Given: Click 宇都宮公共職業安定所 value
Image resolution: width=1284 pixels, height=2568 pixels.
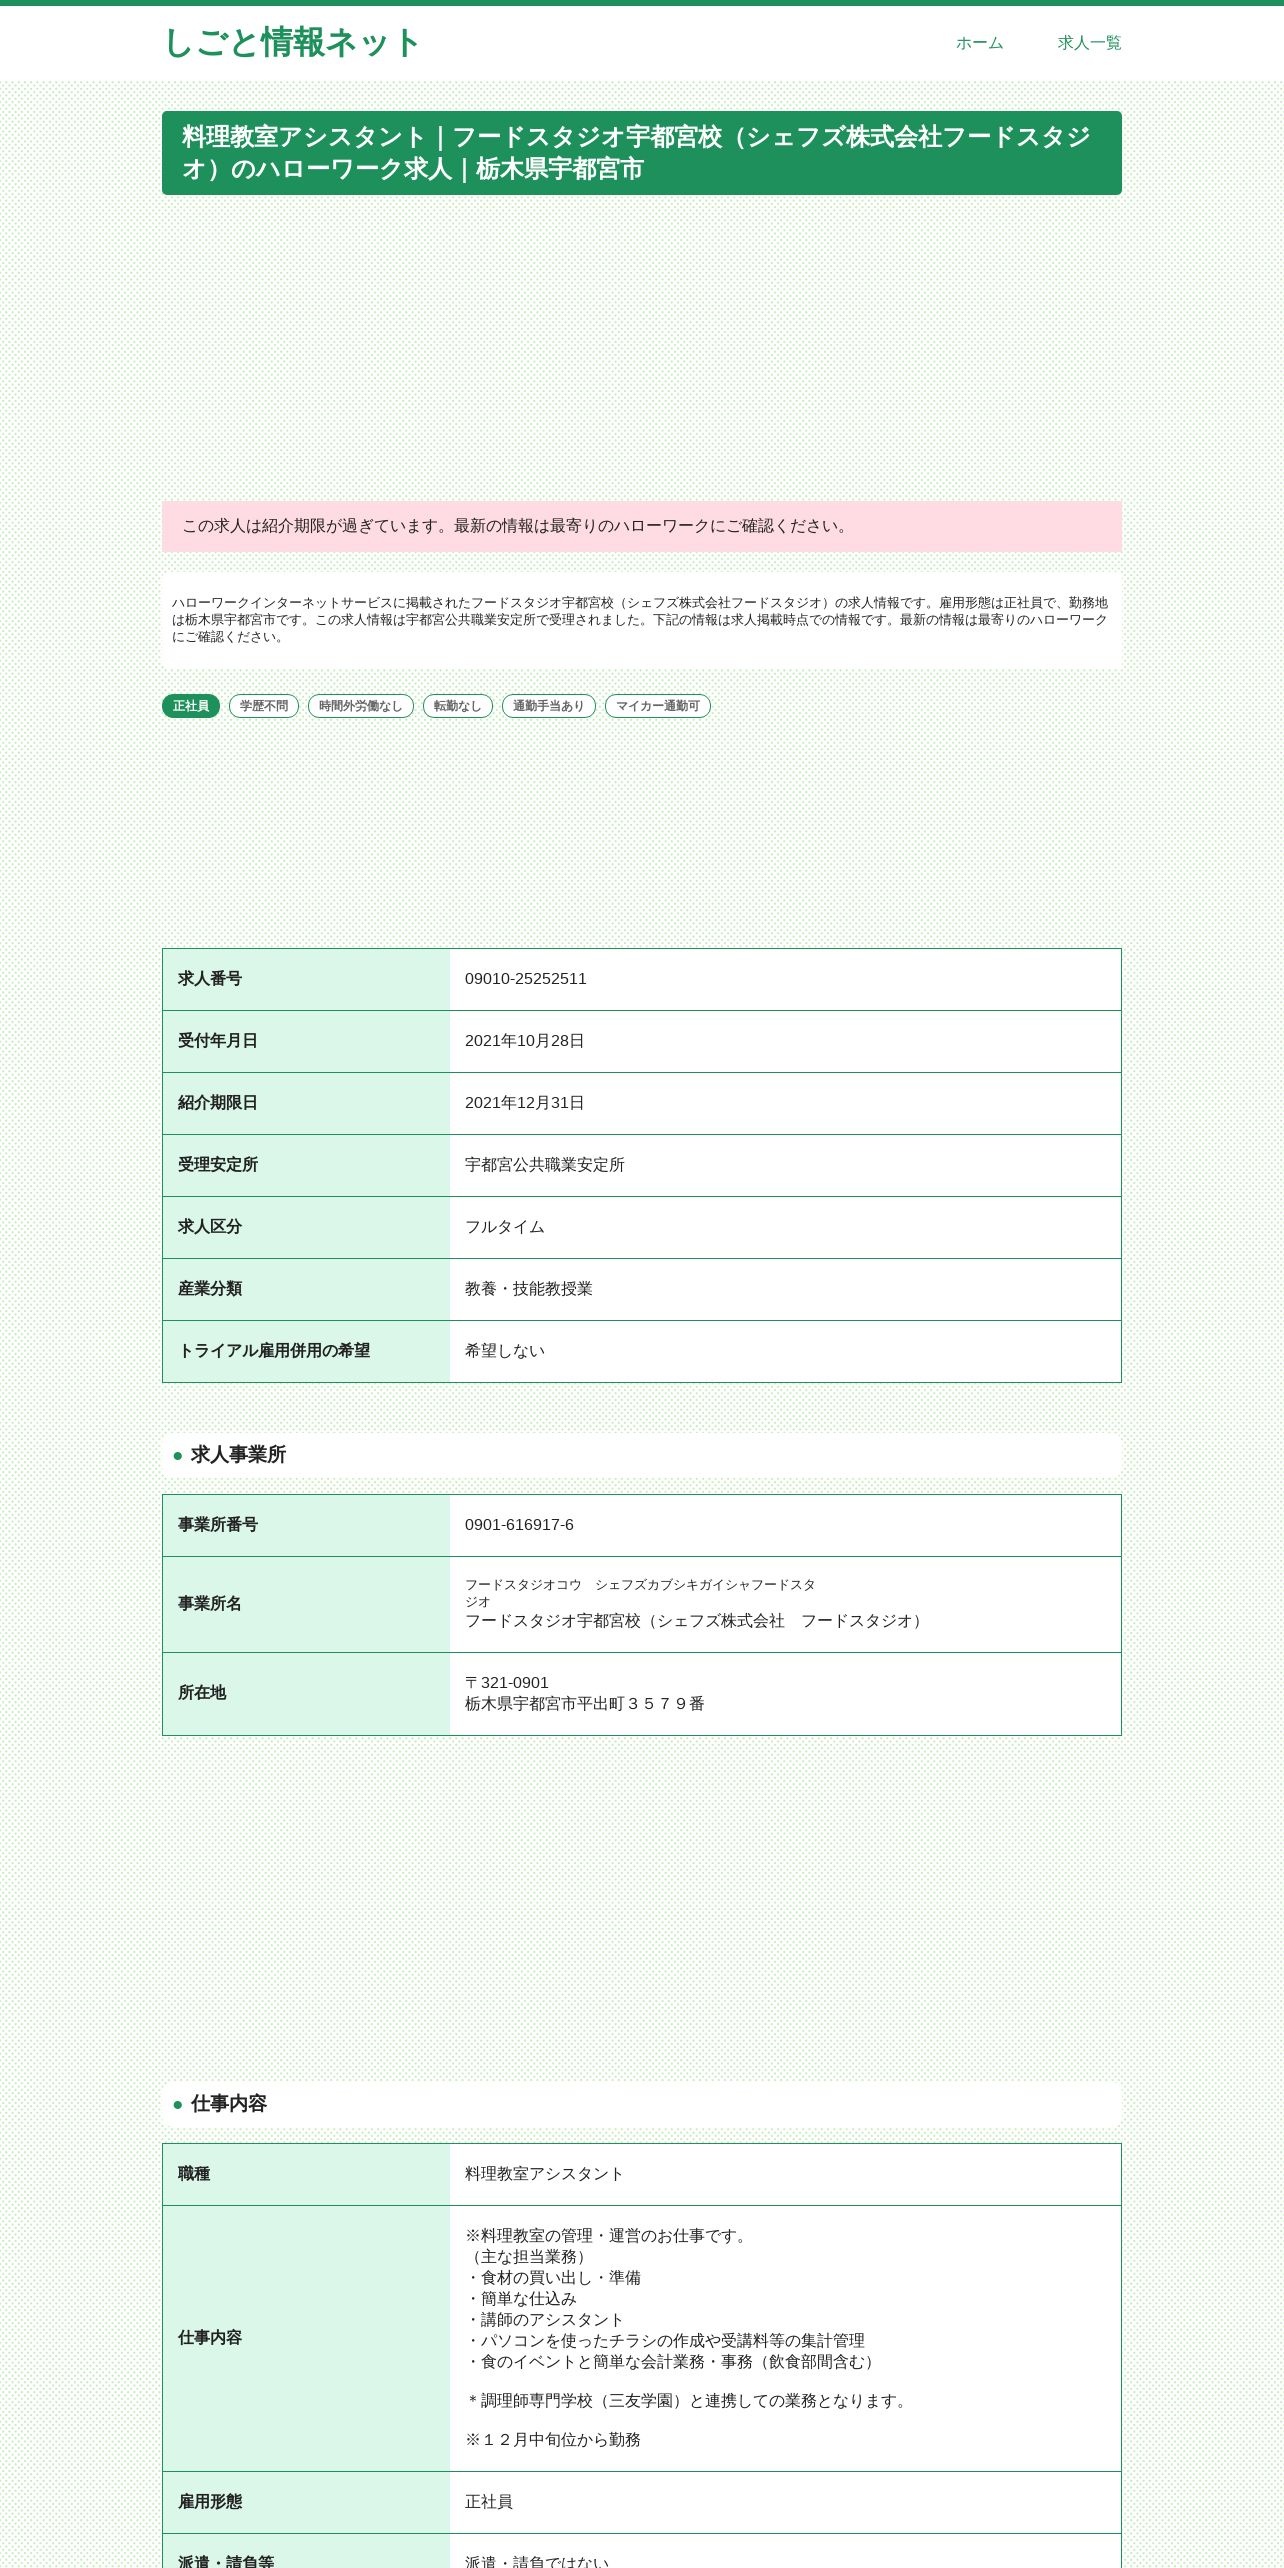Looking at the screenshot, I should tap(545, 1165).
